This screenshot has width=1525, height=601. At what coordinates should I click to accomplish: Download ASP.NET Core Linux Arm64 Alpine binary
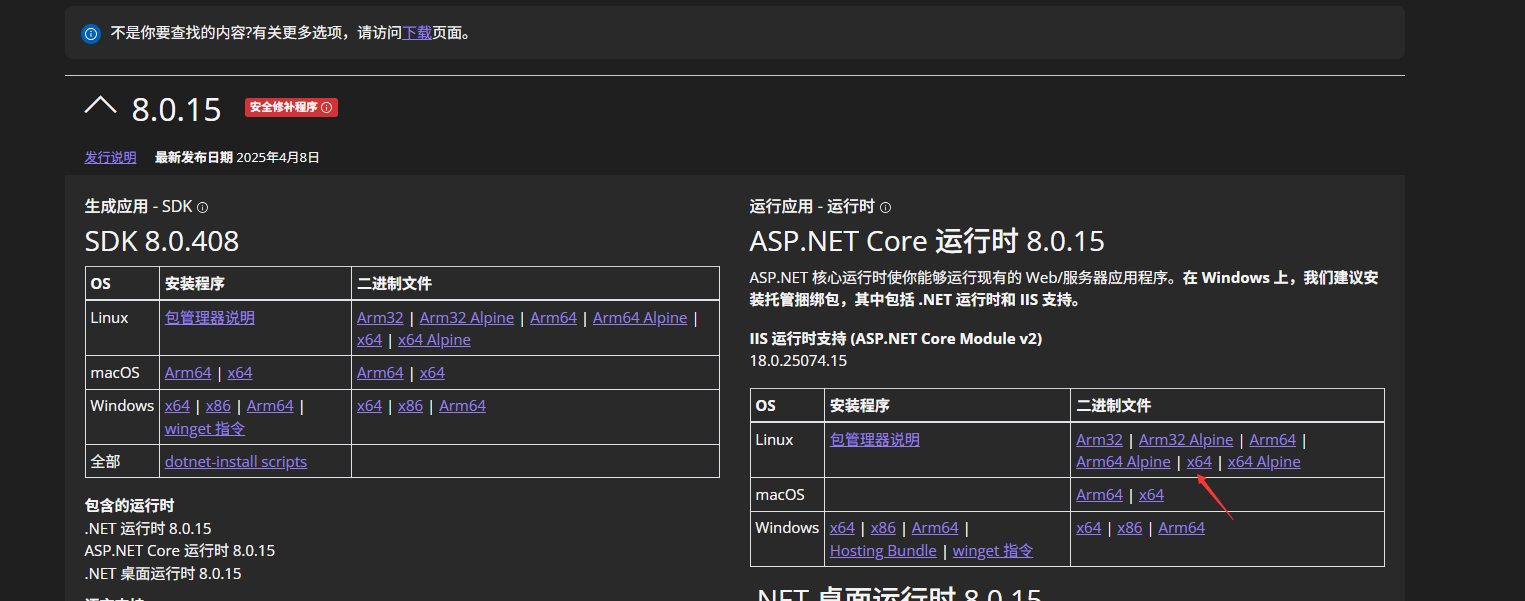click(1123, 461)
